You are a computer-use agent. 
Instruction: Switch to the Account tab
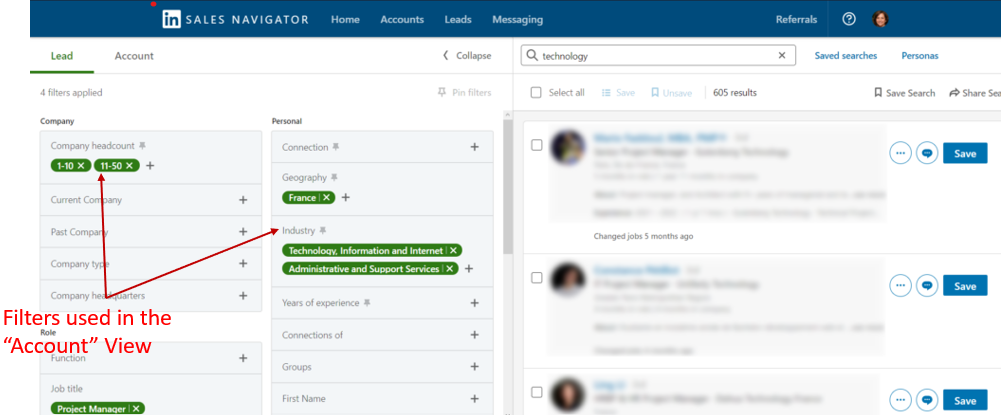click(134, 56)
